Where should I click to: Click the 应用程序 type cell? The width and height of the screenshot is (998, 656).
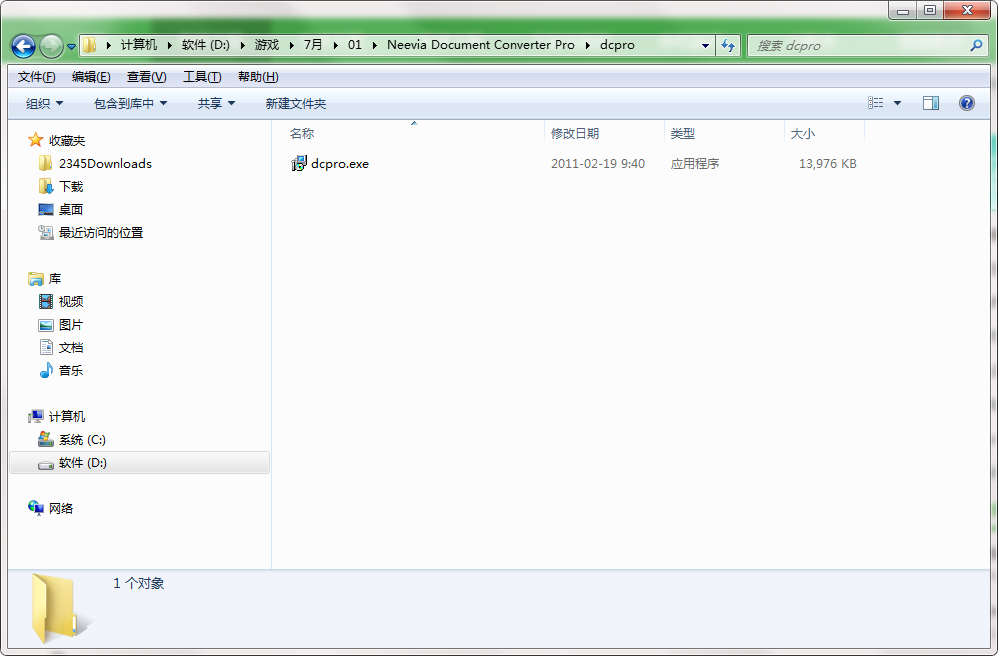[x=694, y=164]
